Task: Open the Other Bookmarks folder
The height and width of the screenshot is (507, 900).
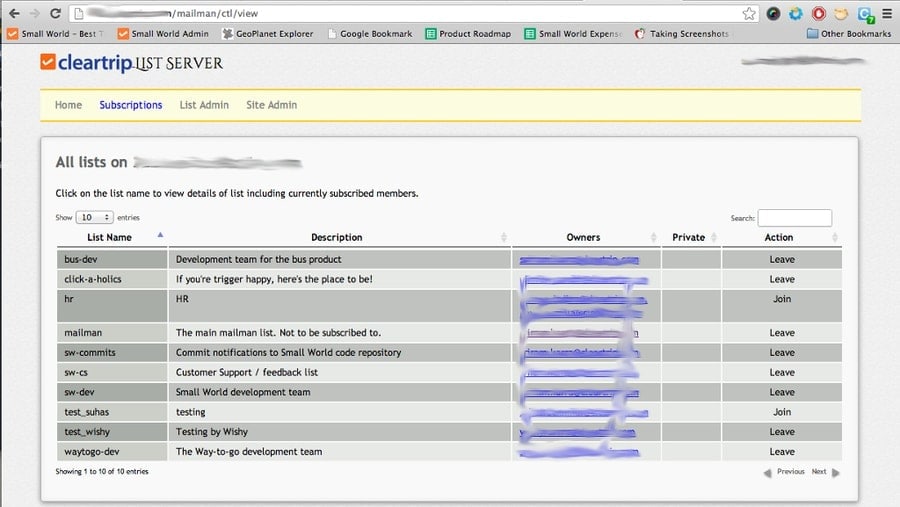Action: point(849,34)
